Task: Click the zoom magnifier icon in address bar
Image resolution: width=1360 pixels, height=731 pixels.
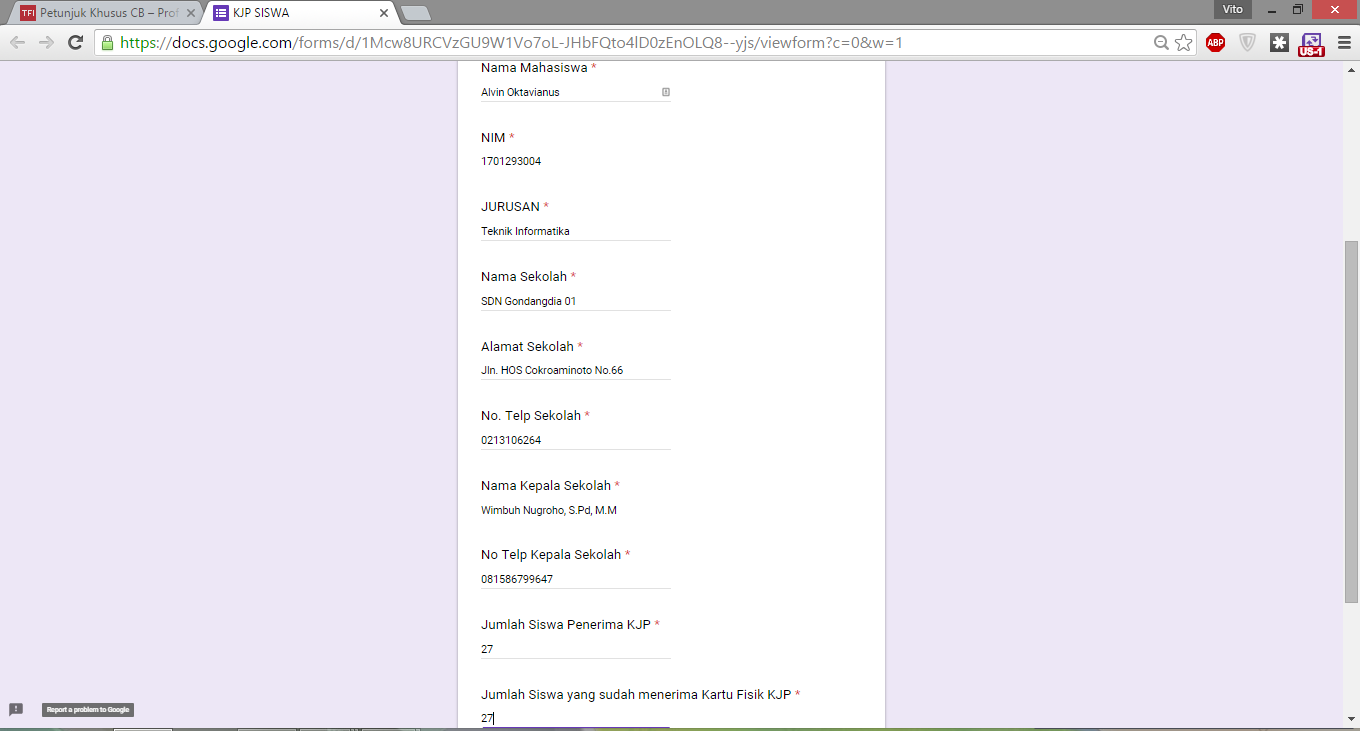Action: [1161, 42]
